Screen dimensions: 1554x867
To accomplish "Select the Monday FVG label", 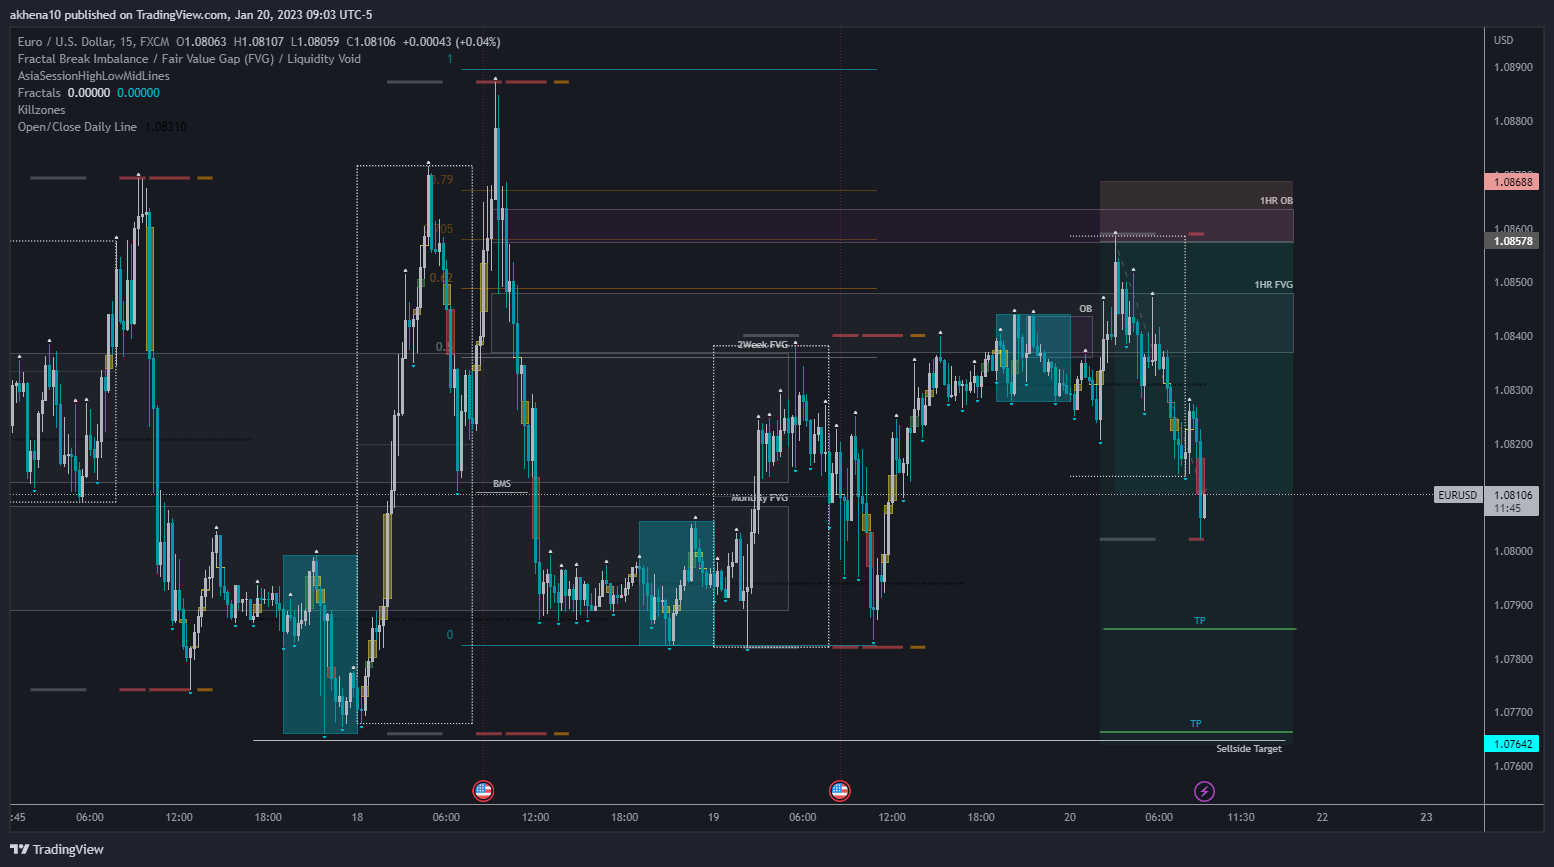I will (x=759, y=498).
